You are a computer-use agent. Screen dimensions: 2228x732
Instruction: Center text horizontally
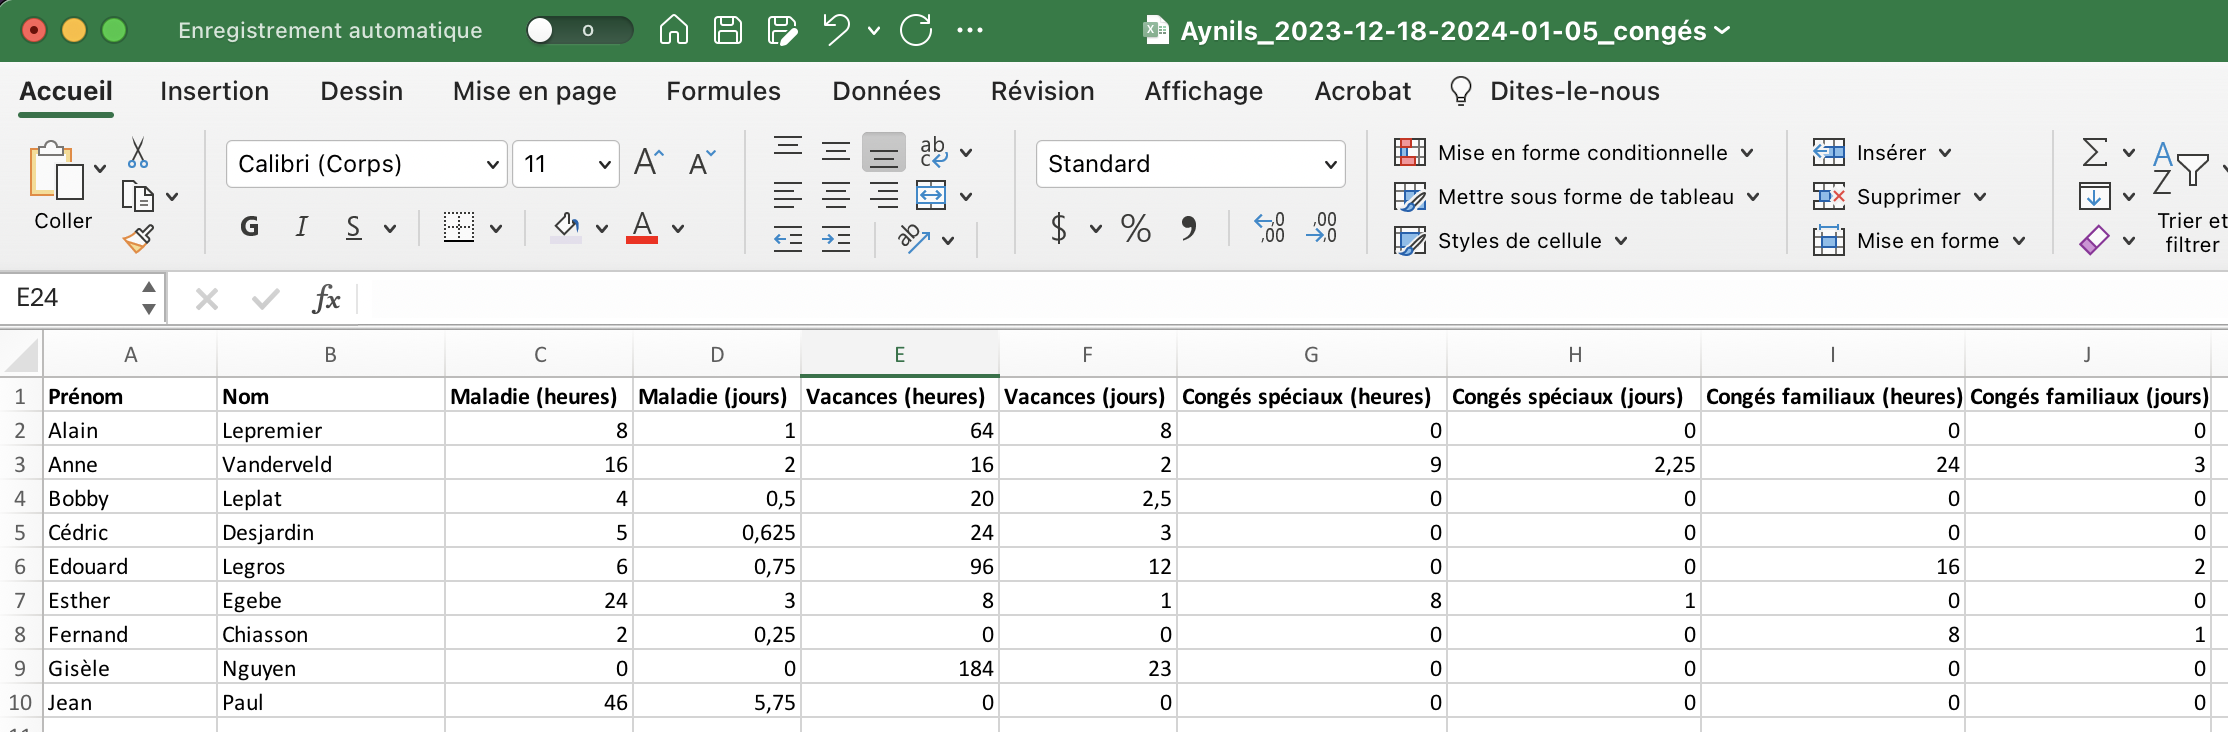tap(836, 195)
